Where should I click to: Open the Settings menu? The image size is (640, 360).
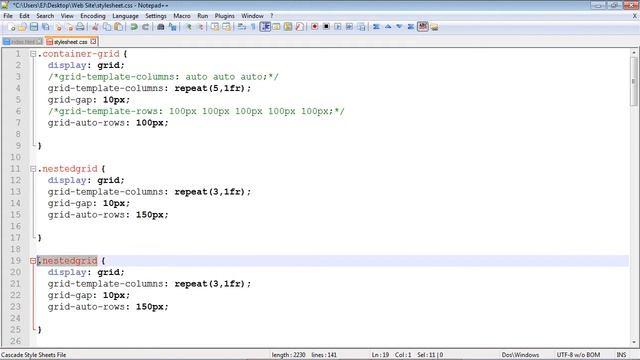pyautogui.click(x=156, y=16)
